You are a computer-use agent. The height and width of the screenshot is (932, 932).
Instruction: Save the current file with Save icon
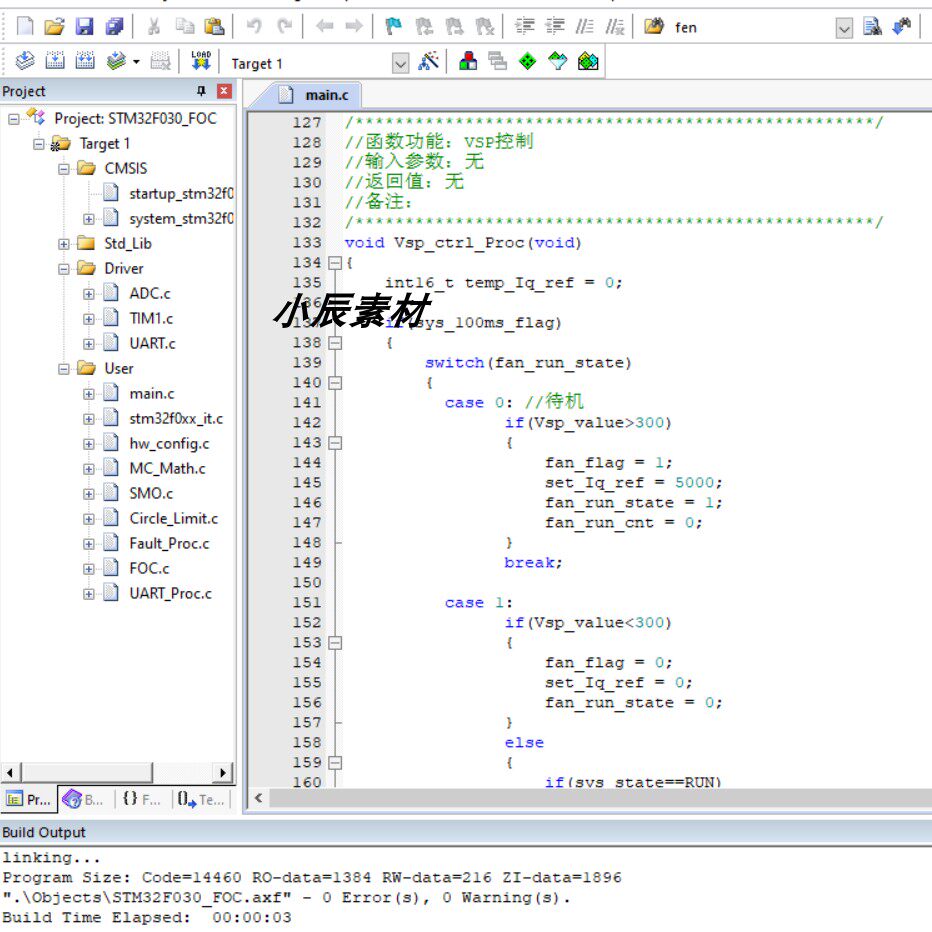(x=84, y=27)
